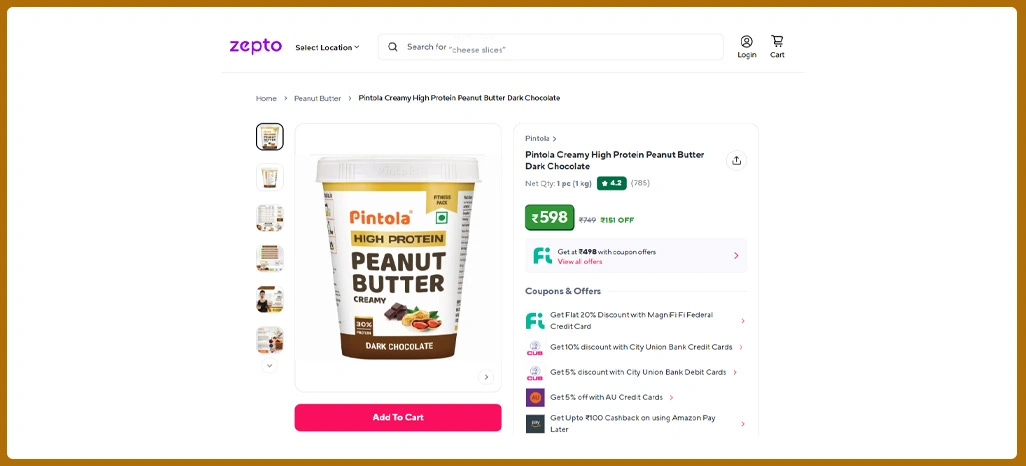Click the Zepto logo
1026x466 pixels.
(x=255, y=46)
